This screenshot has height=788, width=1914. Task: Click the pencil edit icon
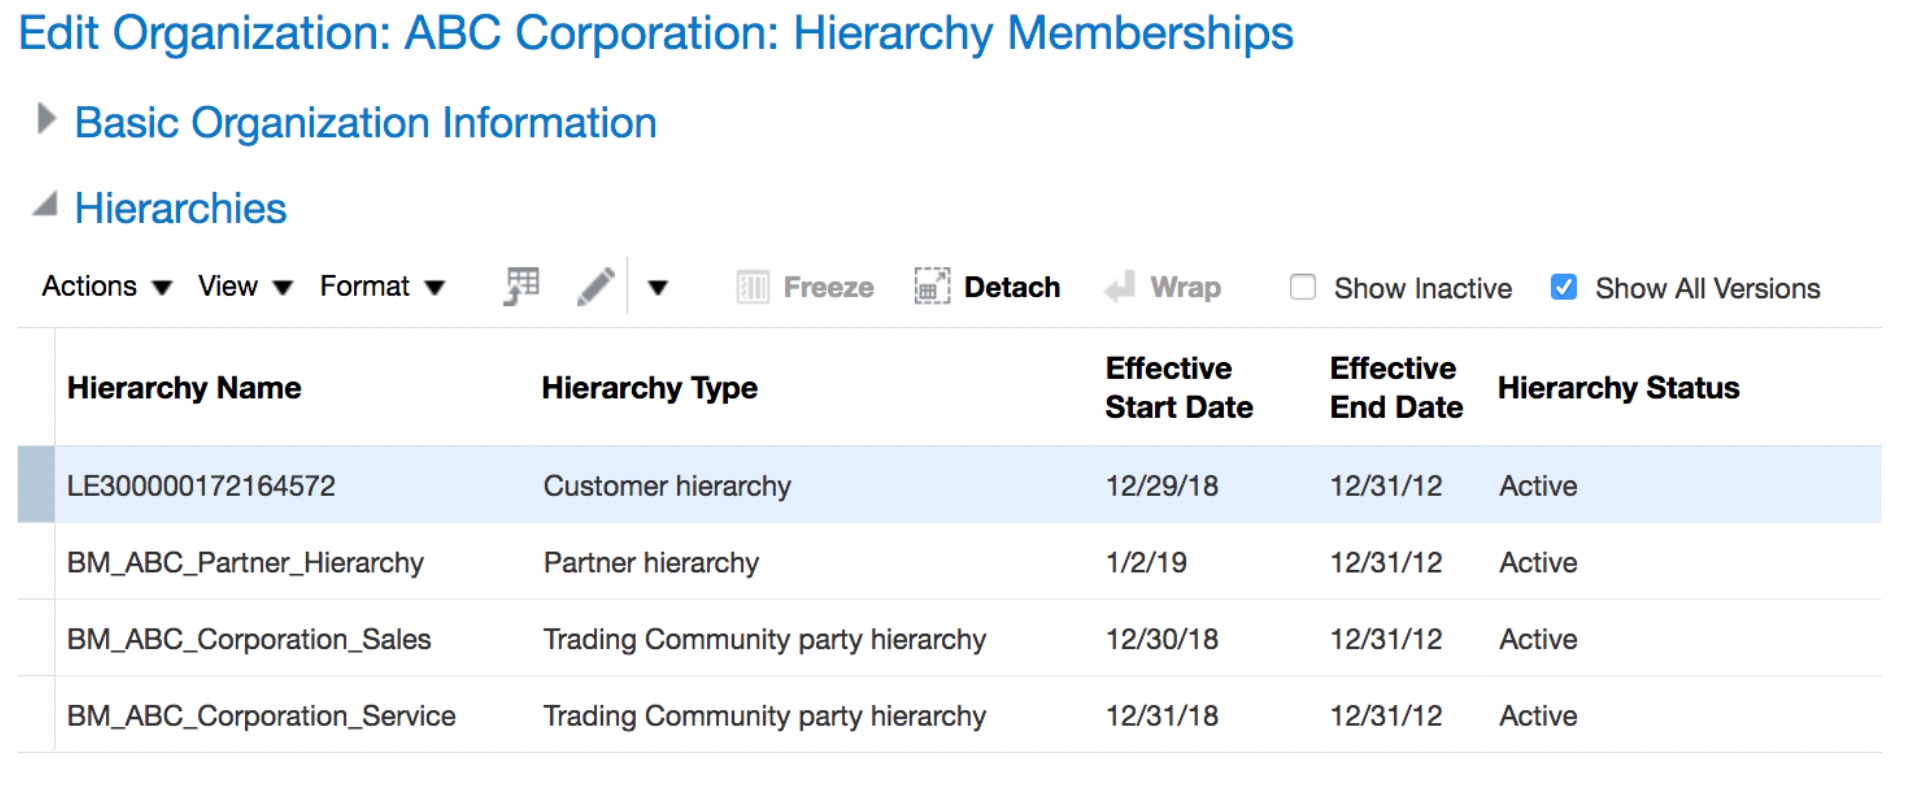(595, 287)
